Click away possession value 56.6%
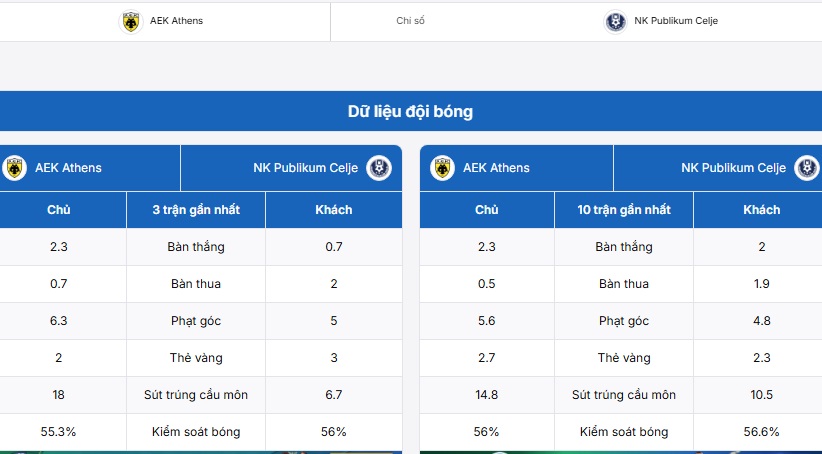 (761, 431)
